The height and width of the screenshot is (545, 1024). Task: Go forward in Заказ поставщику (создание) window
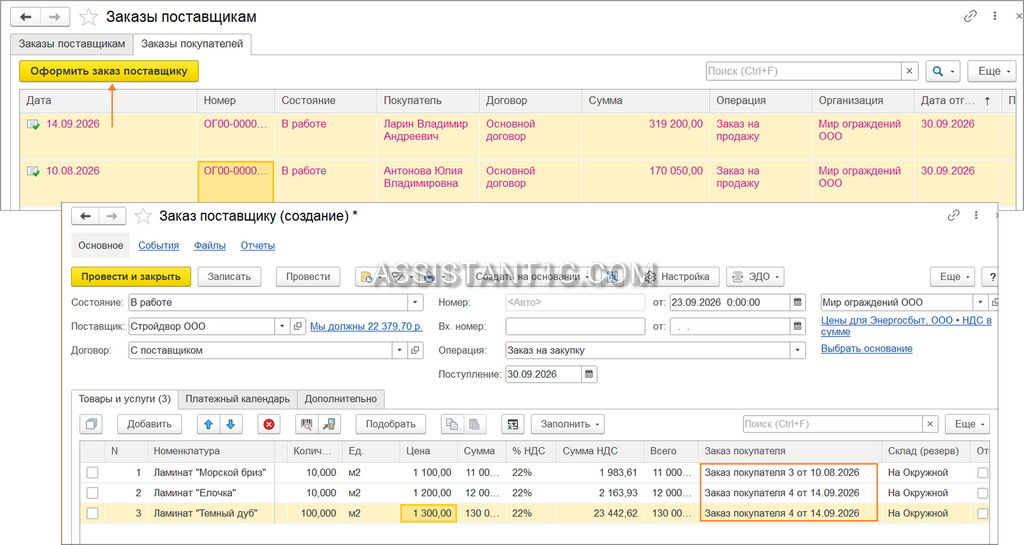coord(112,216)
